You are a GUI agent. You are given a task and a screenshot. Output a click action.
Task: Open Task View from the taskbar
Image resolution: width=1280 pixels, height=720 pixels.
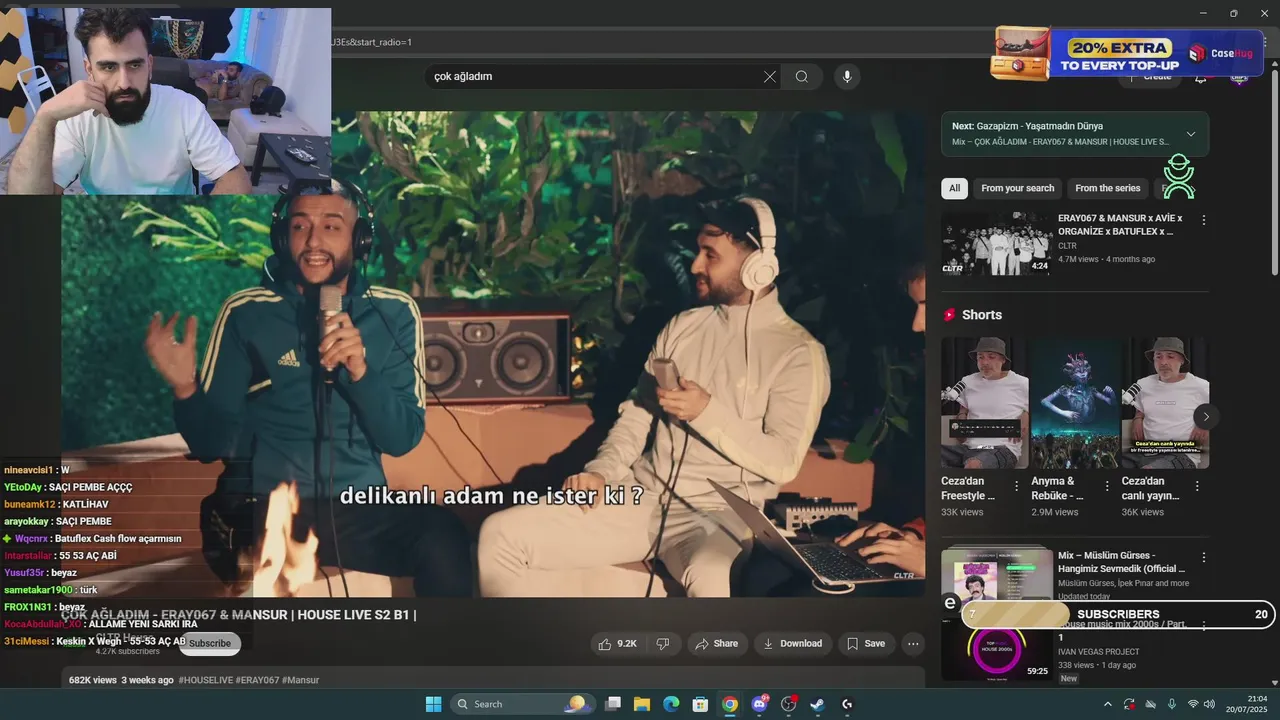click(613, 704)
